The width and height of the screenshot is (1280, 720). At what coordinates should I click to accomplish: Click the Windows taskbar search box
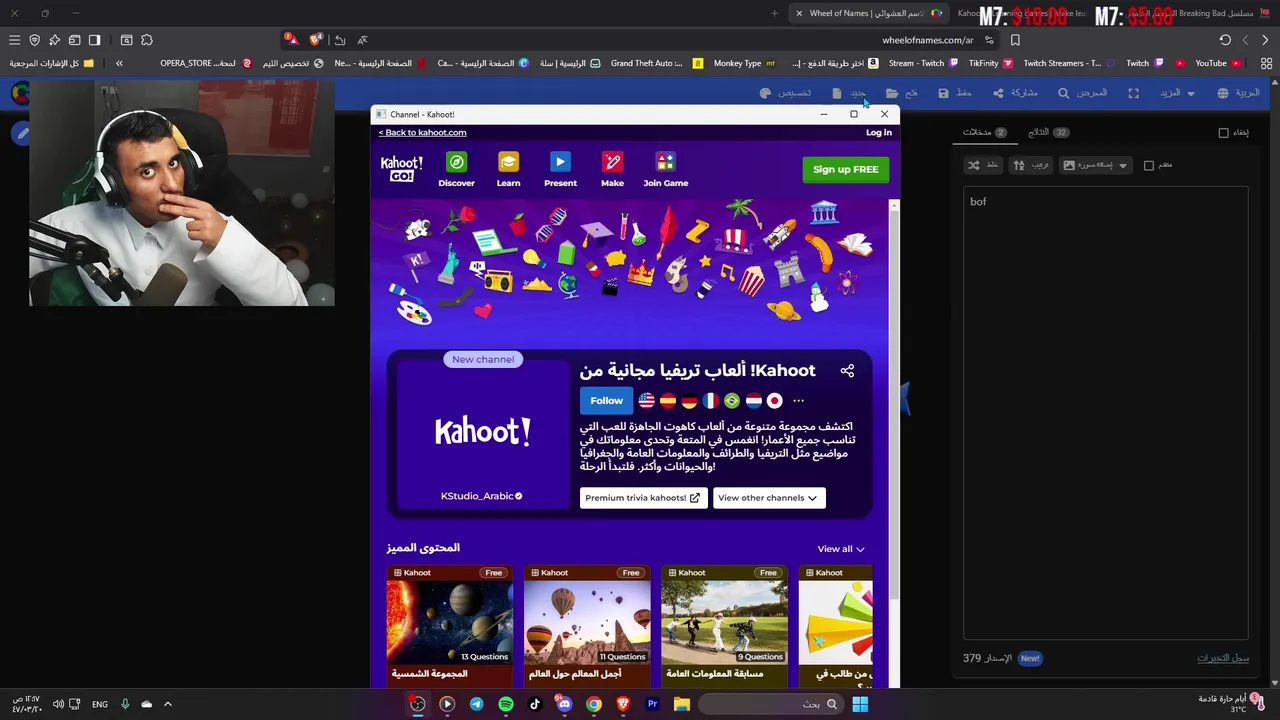[x=770, y=704]
